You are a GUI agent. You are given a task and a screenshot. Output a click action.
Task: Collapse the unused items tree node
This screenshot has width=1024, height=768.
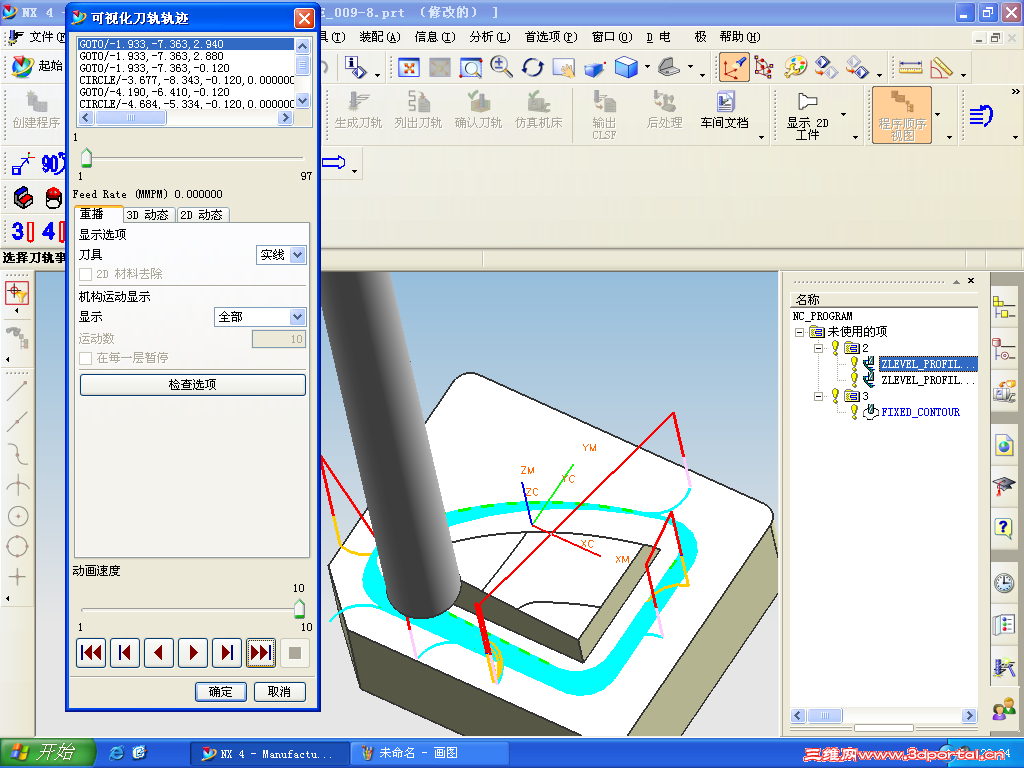[x=799, y=332]
